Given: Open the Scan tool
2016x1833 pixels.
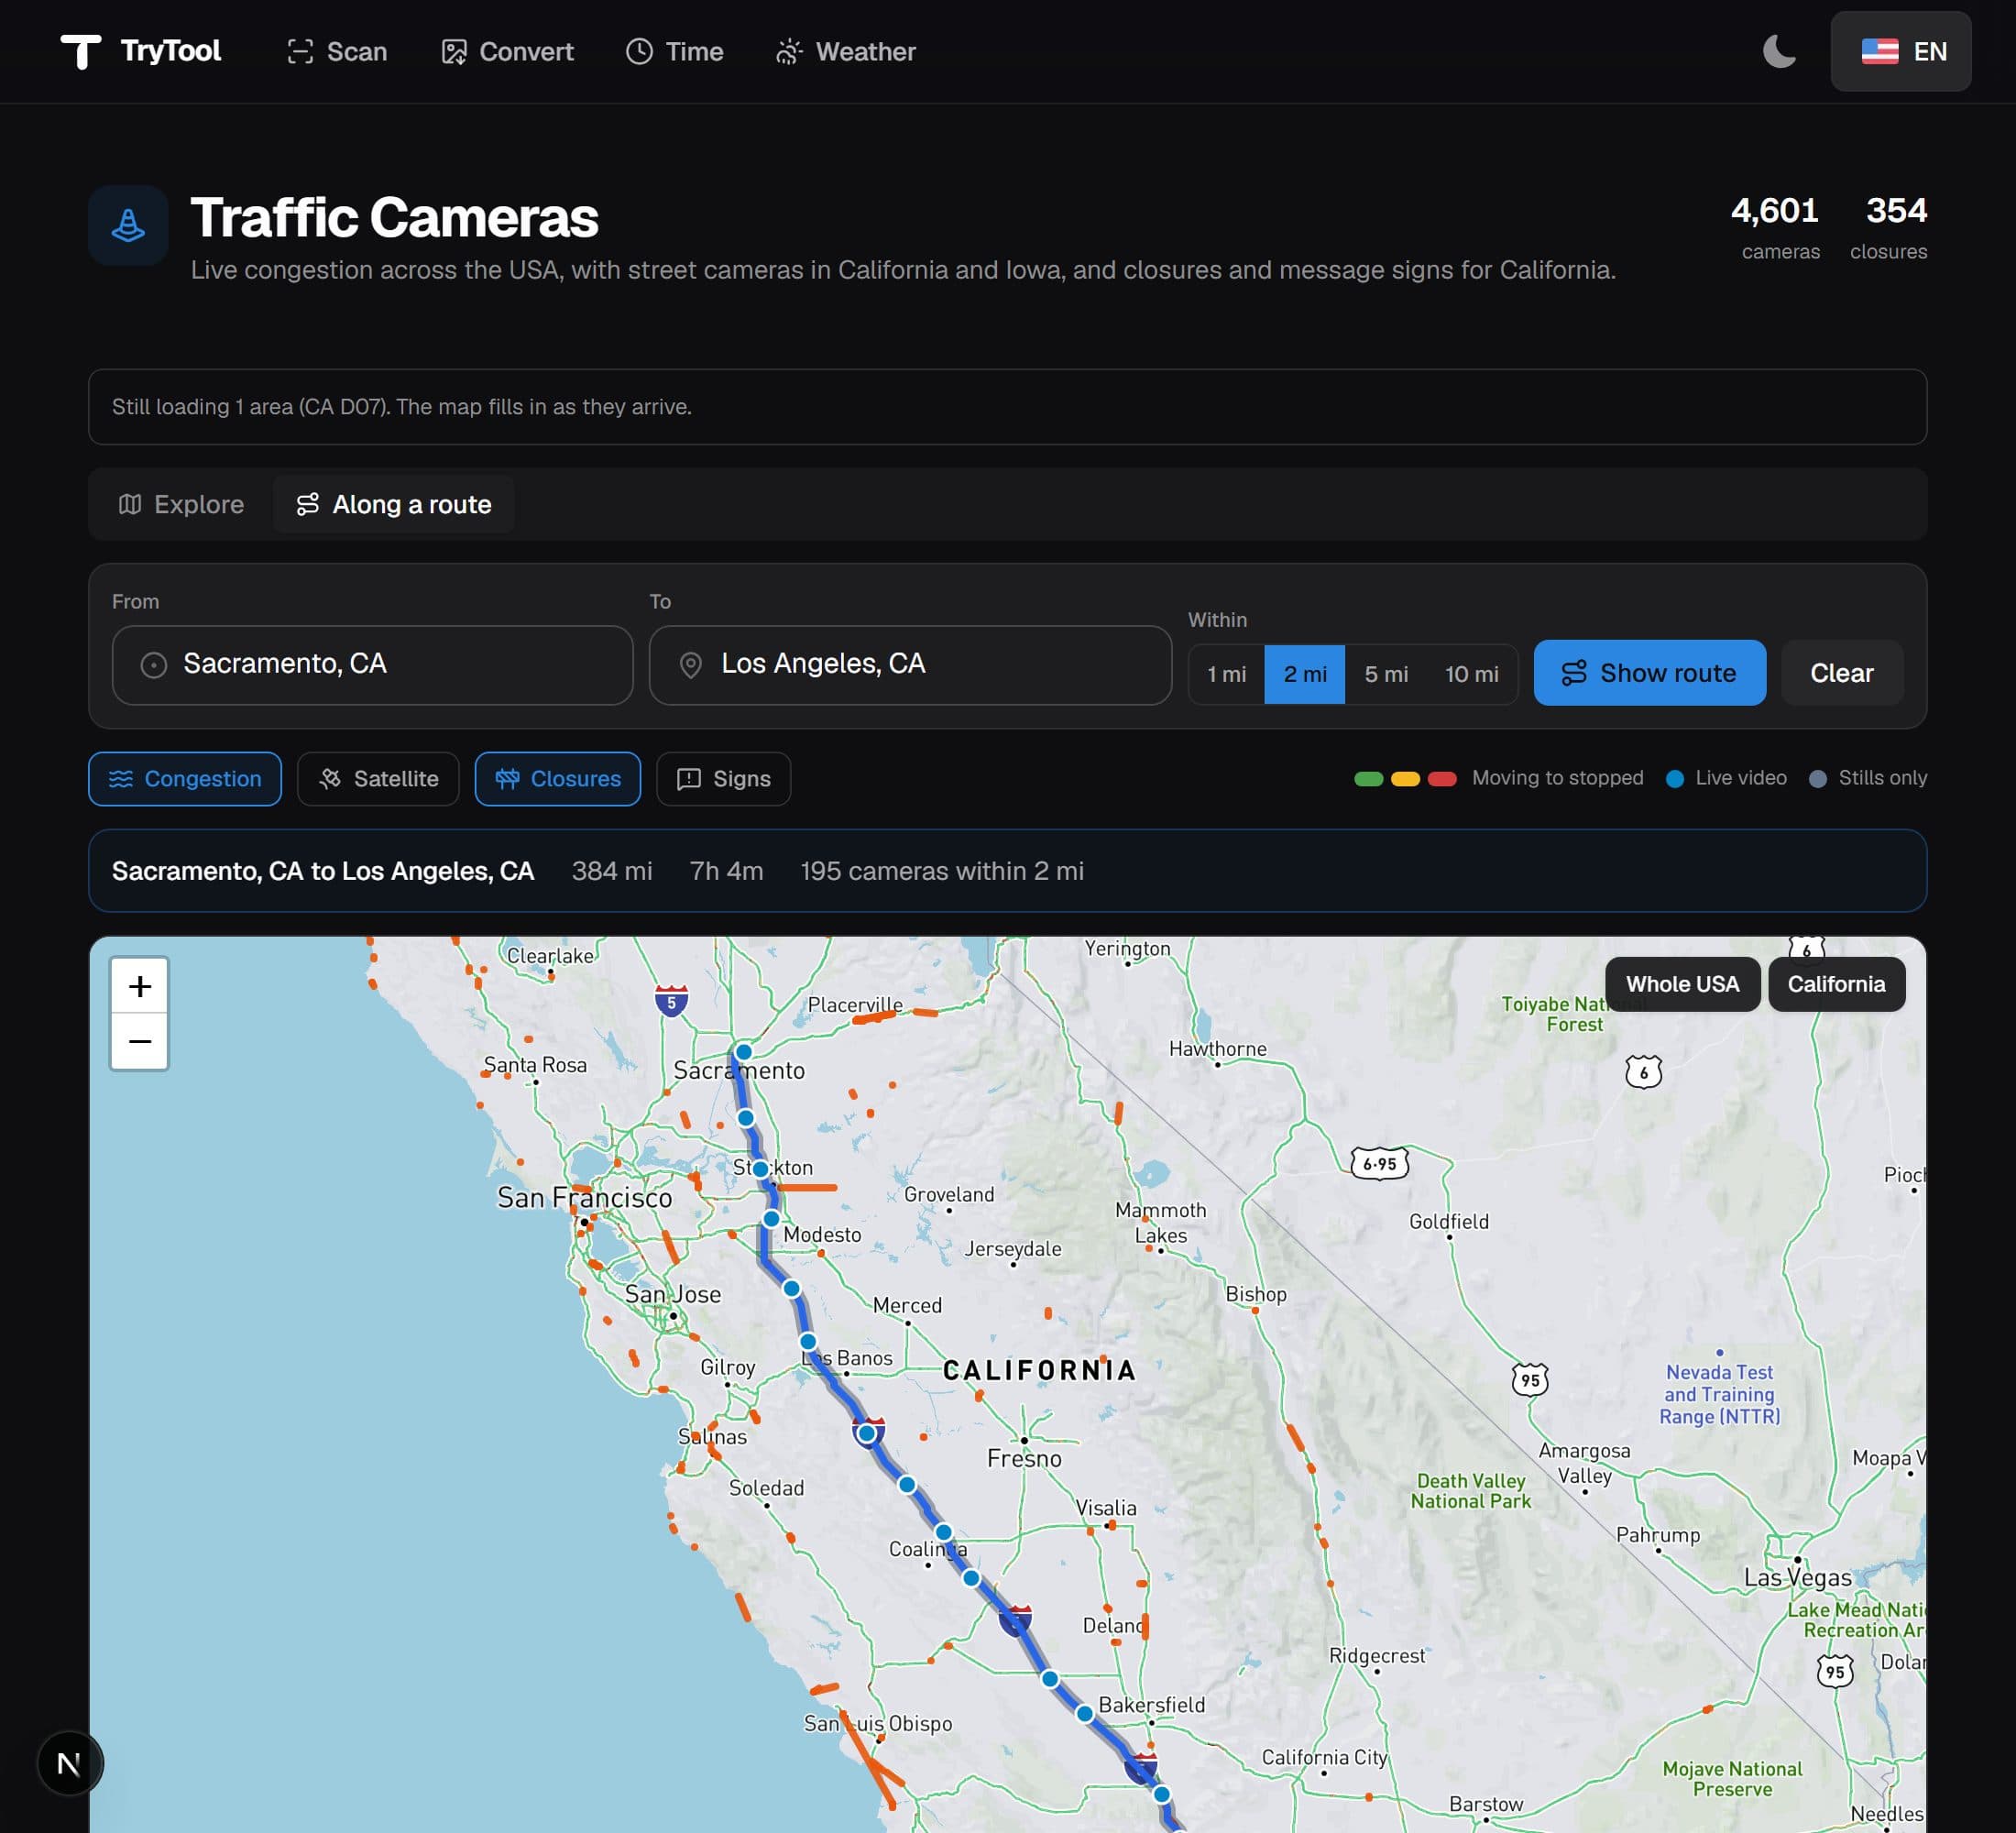Looking at the screenshot, I should point(337,51).
